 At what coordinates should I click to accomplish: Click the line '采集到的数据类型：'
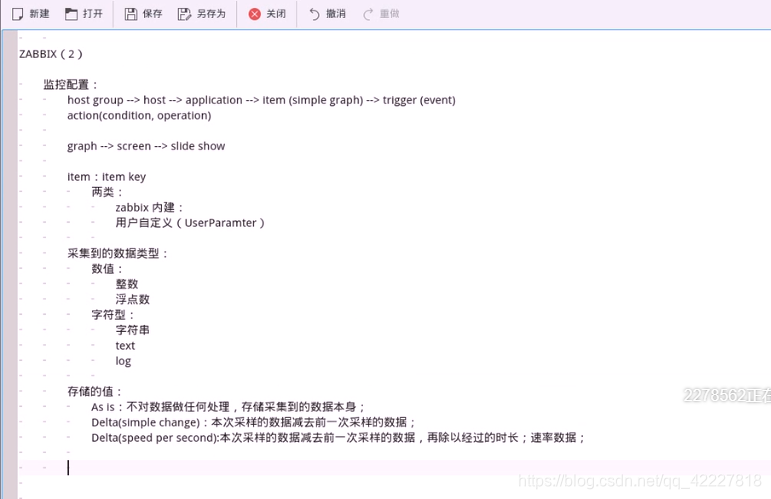(x=118, y=254)
